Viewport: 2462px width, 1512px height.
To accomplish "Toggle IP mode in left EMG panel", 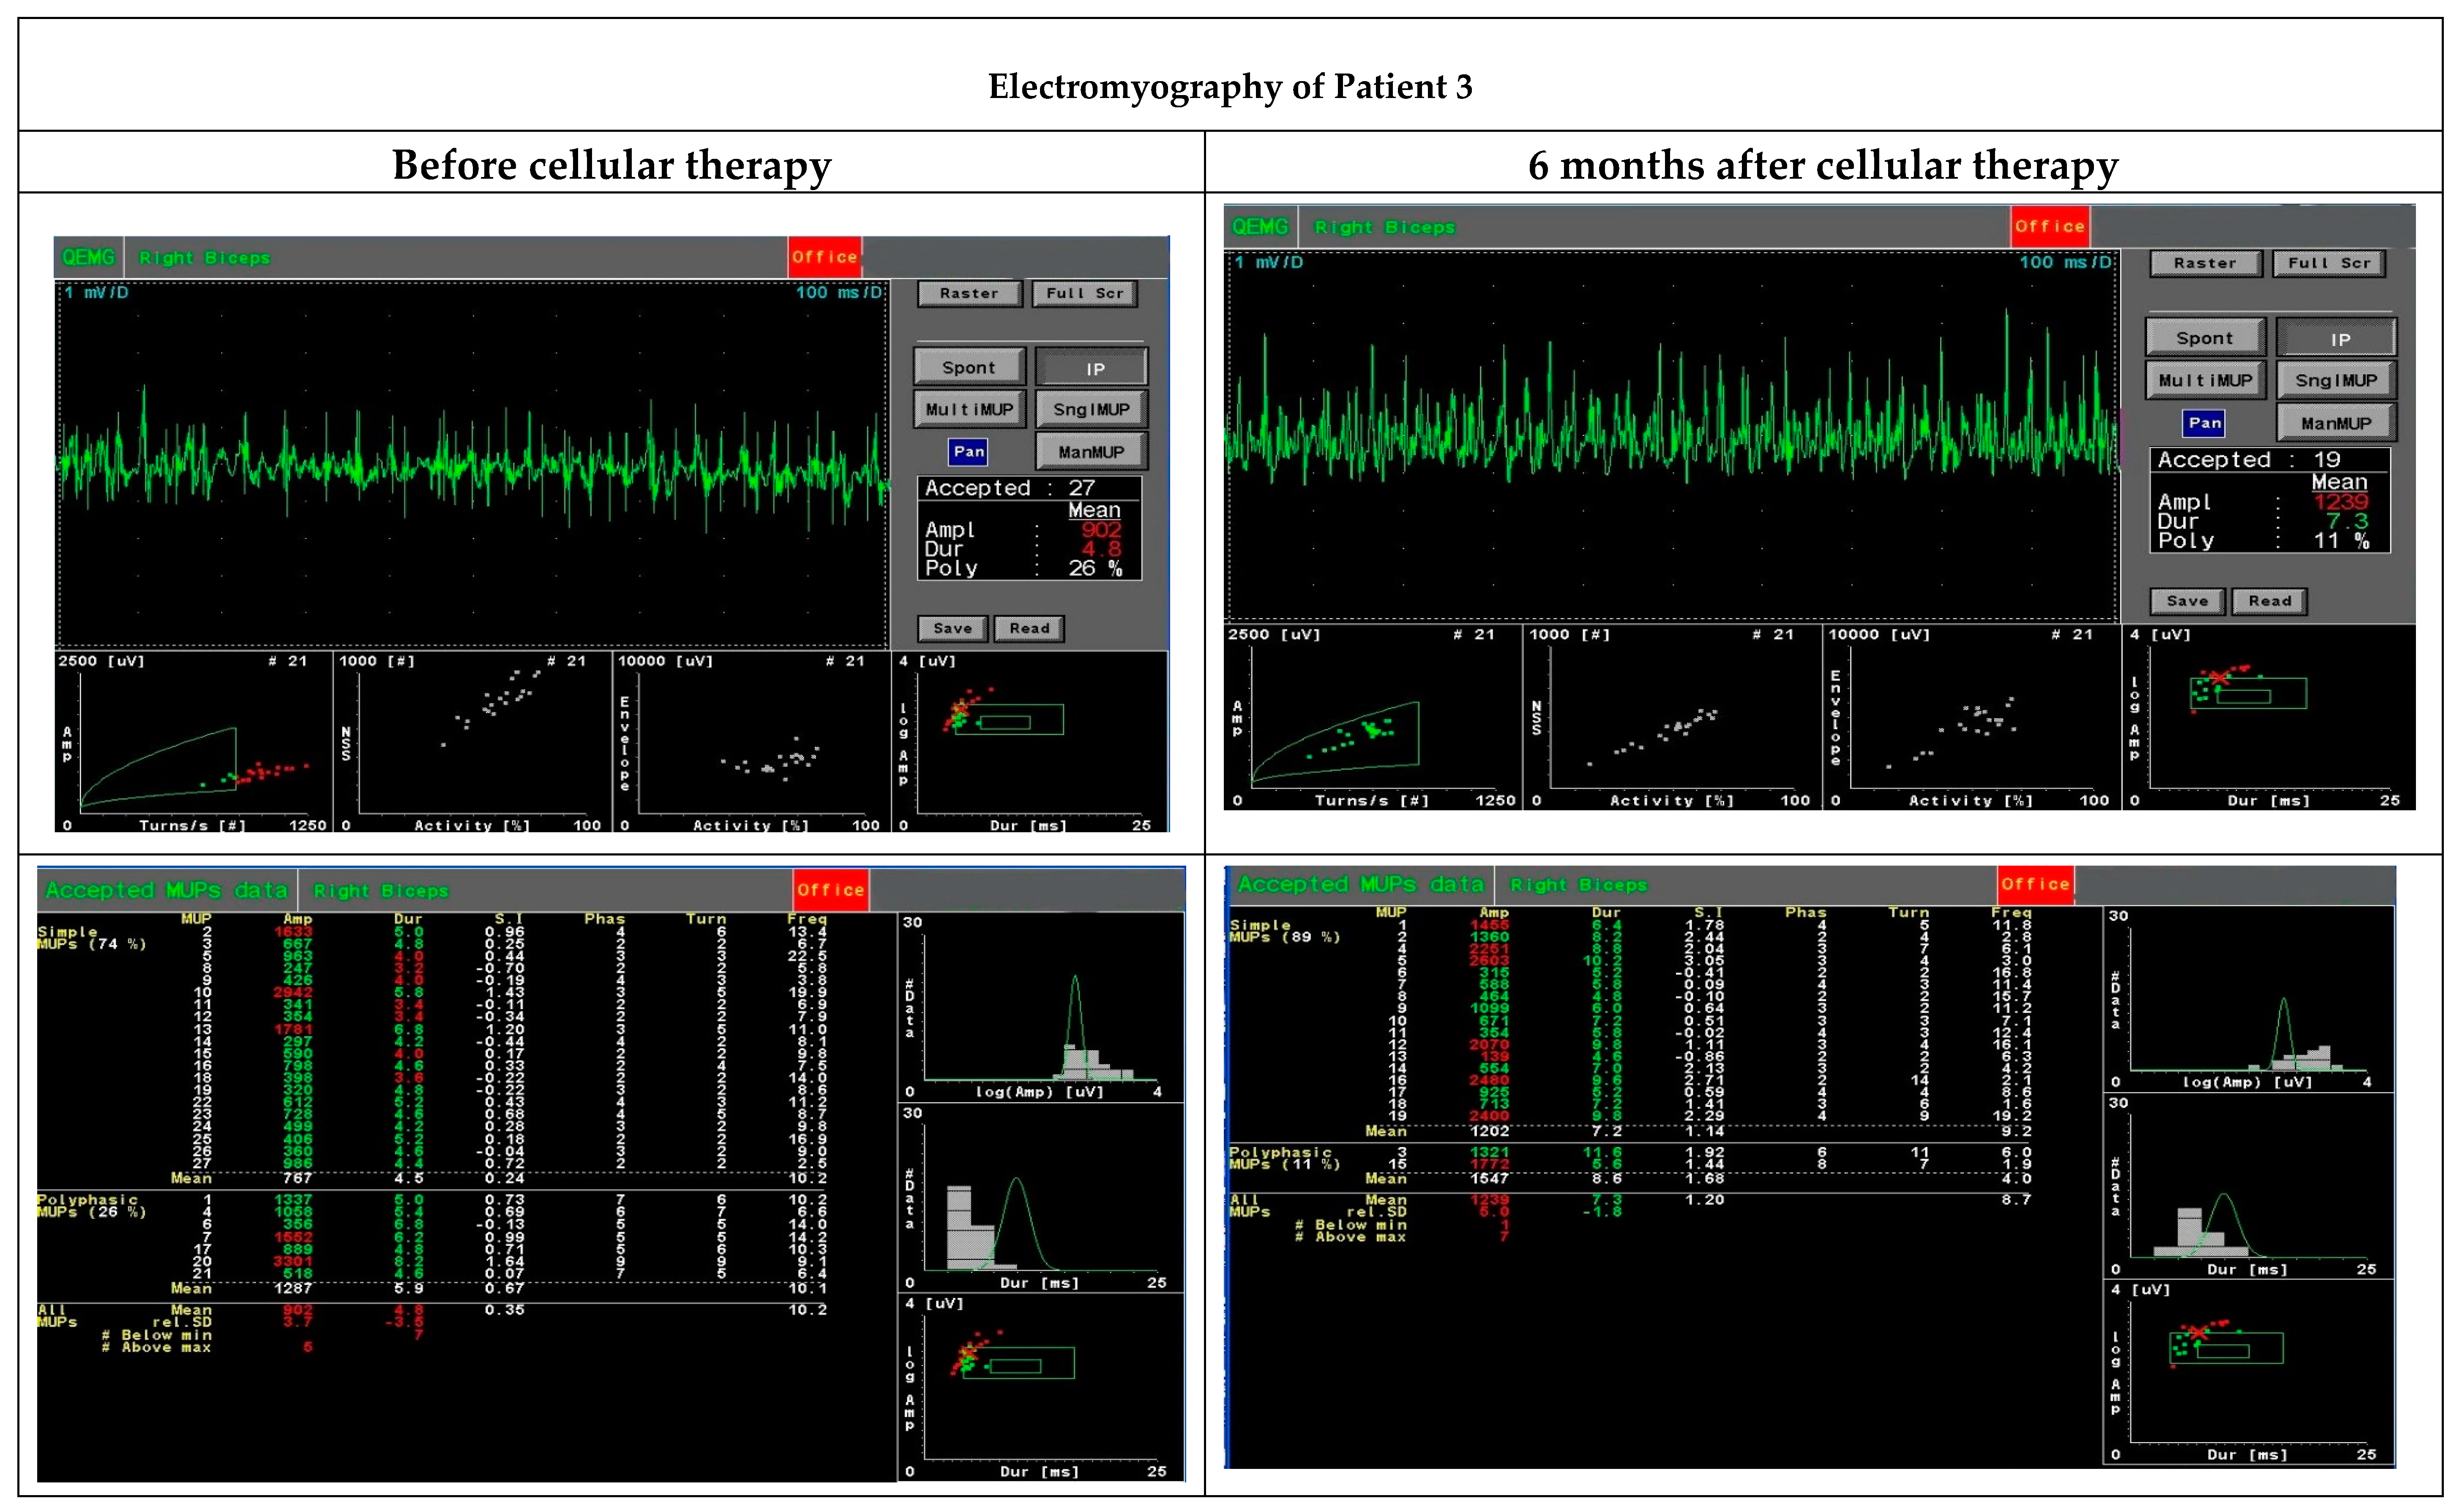I will (x=1092, y=368).
